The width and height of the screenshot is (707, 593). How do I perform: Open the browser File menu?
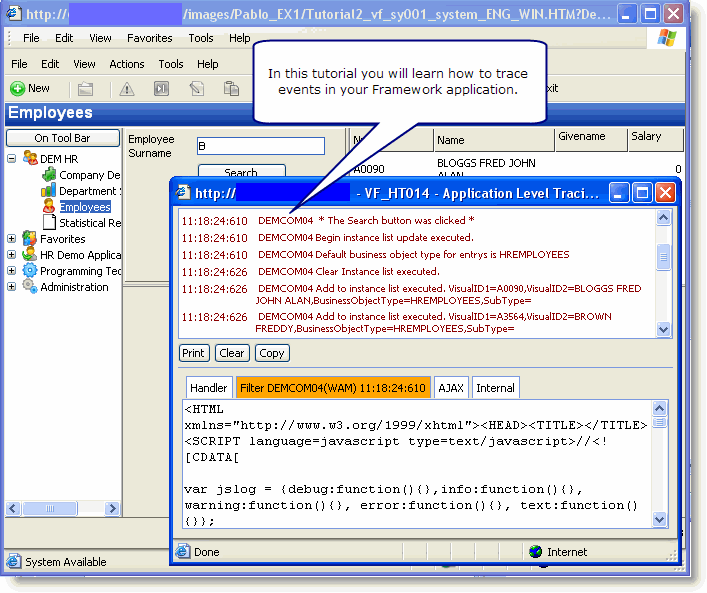point(31,38)
